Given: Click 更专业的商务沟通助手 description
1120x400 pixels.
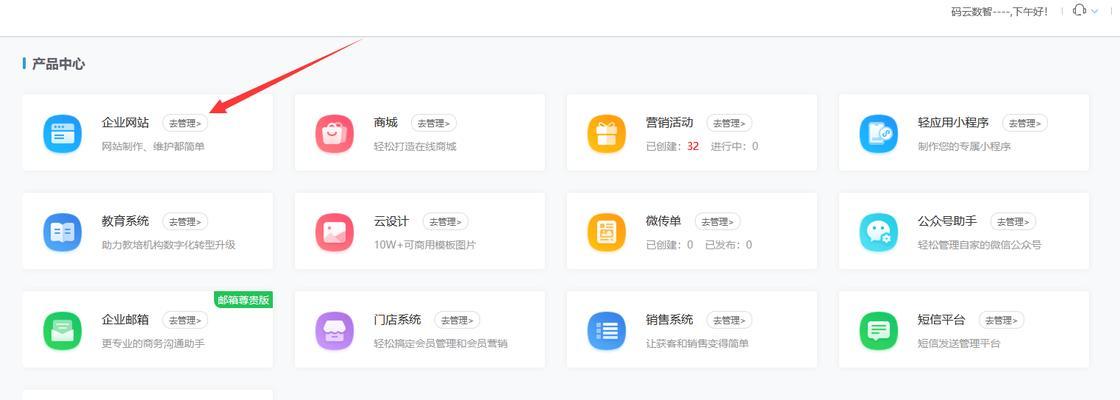Looking at the screenshot, I should coord(154,344).
